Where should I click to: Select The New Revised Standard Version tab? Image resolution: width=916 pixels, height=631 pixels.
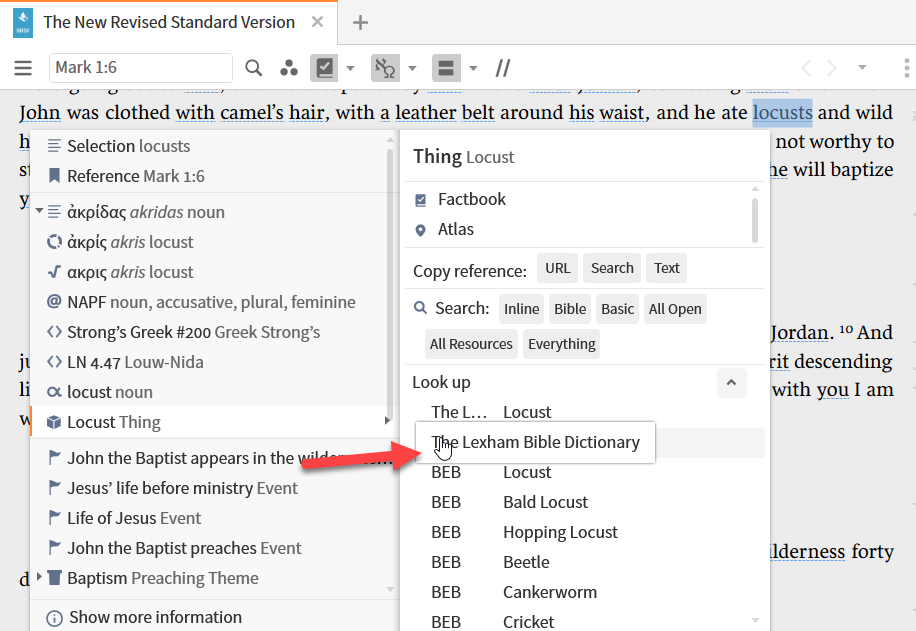pyautogui.click(x=169, y=22)
